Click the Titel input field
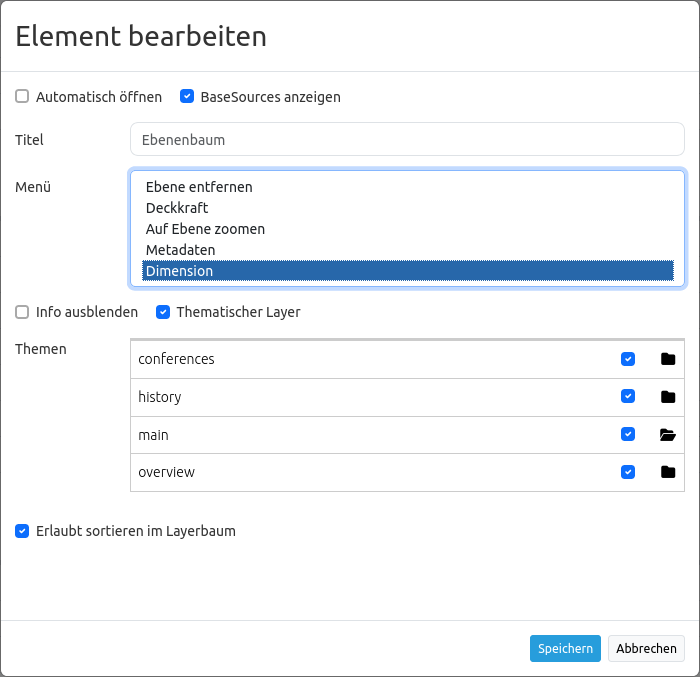The image size is (700, 677). pyautogui.click(x=407, y=140)
